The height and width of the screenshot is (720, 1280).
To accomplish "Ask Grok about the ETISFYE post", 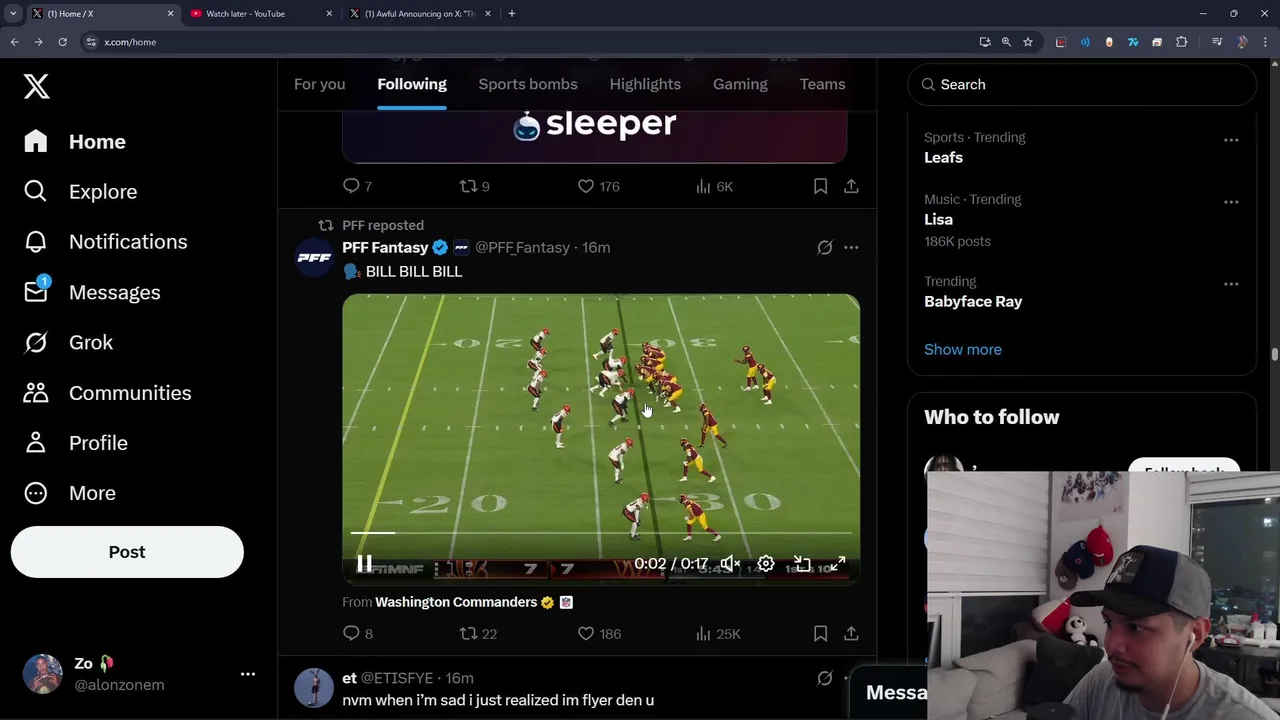I will [x=824, y=678].
